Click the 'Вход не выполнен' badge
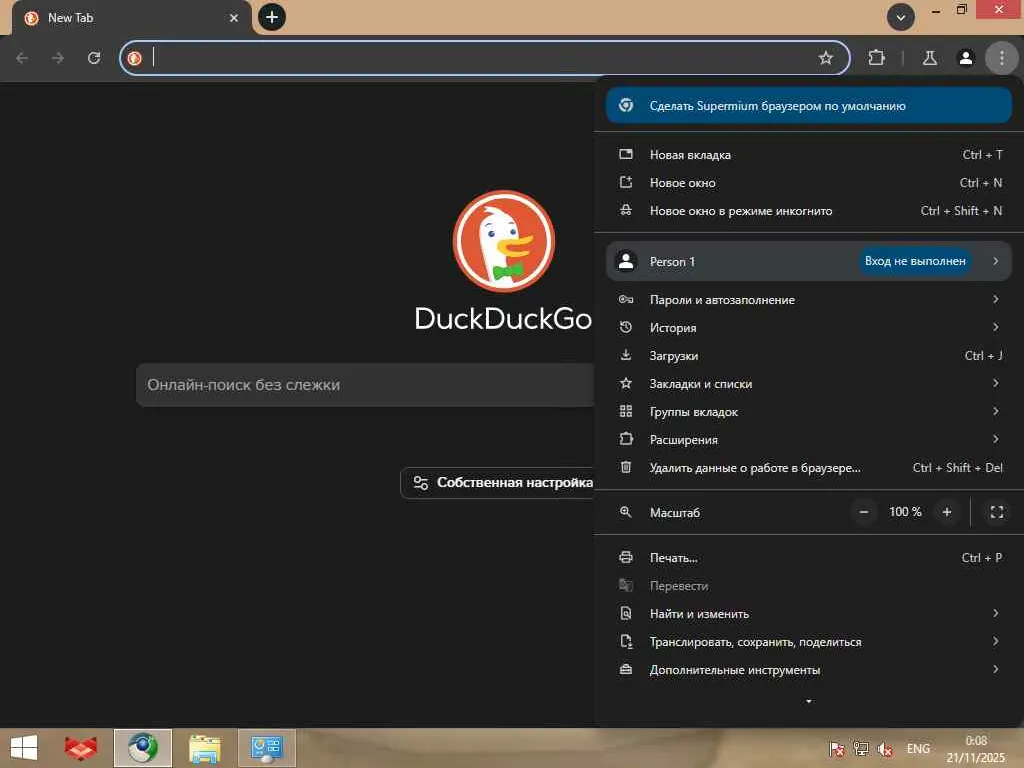Image resolution: width=1024 pixels, height=768 pixels. pos(915,261)
